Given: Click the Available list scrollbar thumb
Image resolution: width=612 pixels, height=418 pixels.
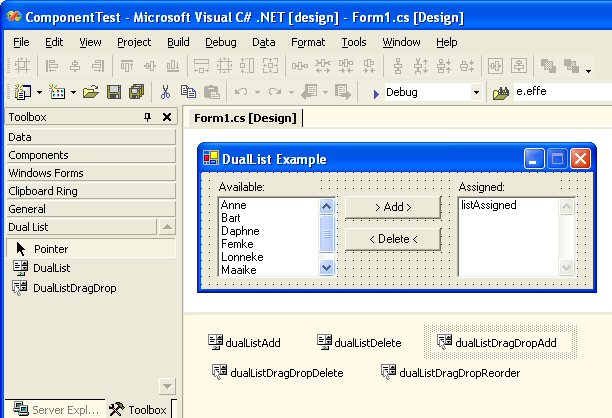Looking at the screenshot, I should pyautogui.click(x=327, y=234).
